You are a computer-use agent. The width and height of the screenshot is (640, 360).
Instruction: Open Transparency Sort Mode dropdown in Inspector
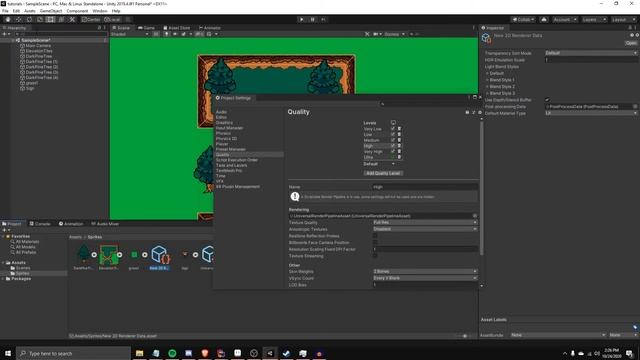[x=591, y=53]
